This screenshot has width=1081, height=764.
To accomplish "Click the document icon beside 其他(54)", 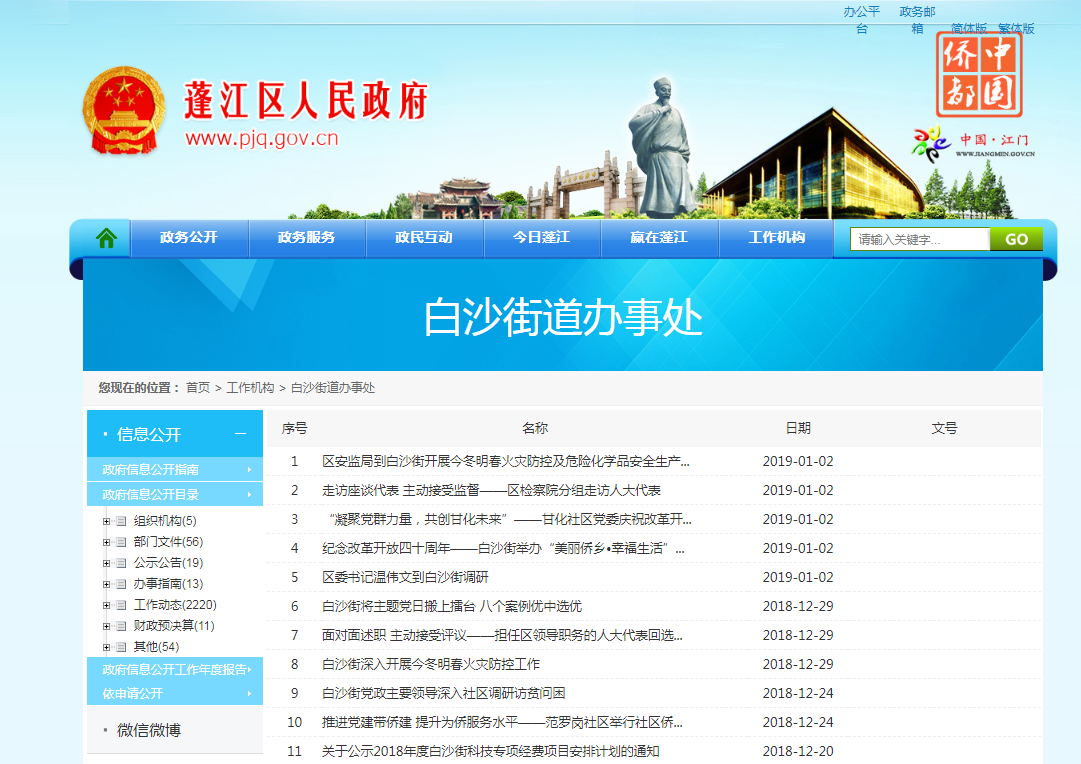I will coord(120,647).
